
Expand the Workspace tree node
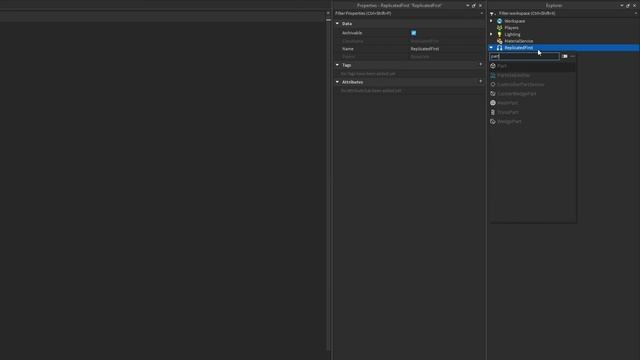(x=491, y=21)
